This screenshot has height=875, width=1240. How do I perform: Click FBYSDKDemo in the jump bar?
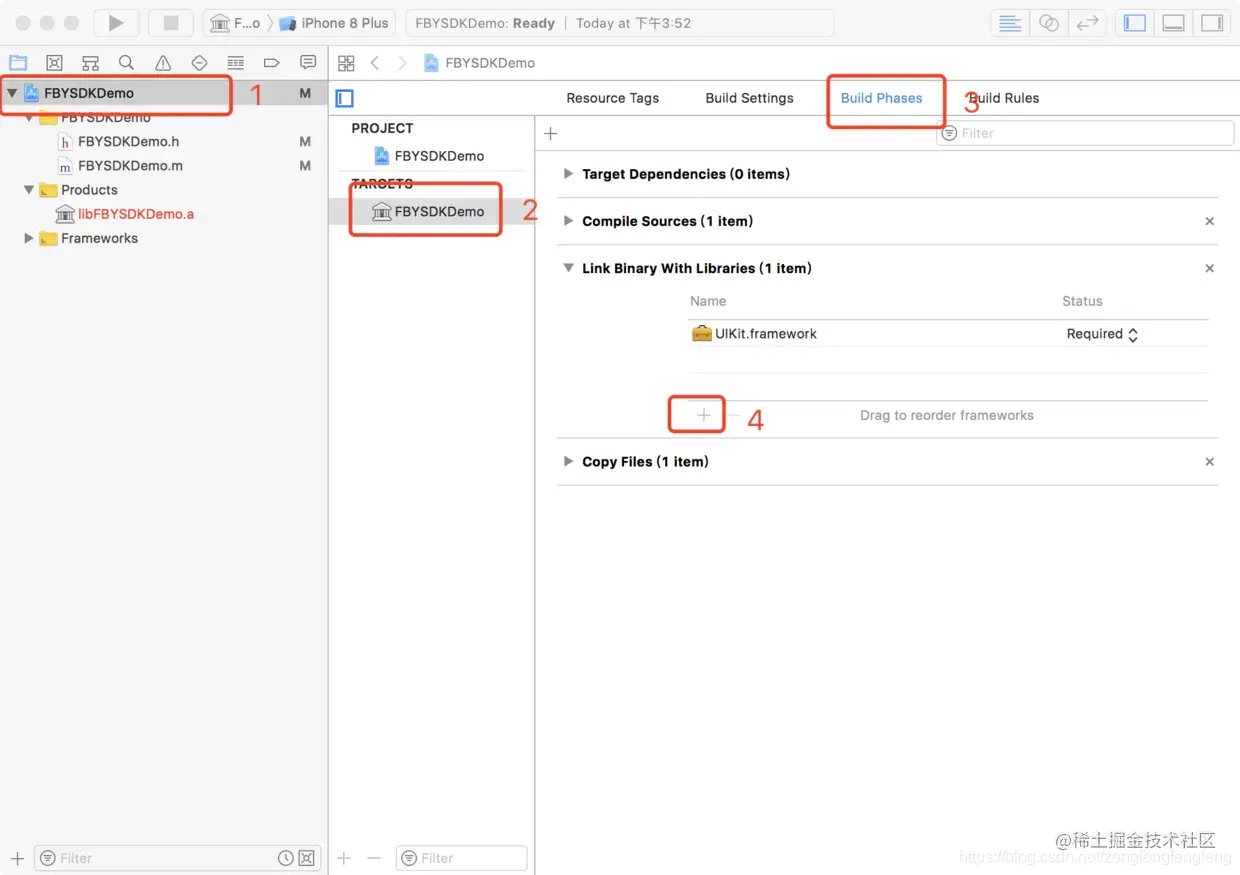pyautogui.click(x=480, y=63)
